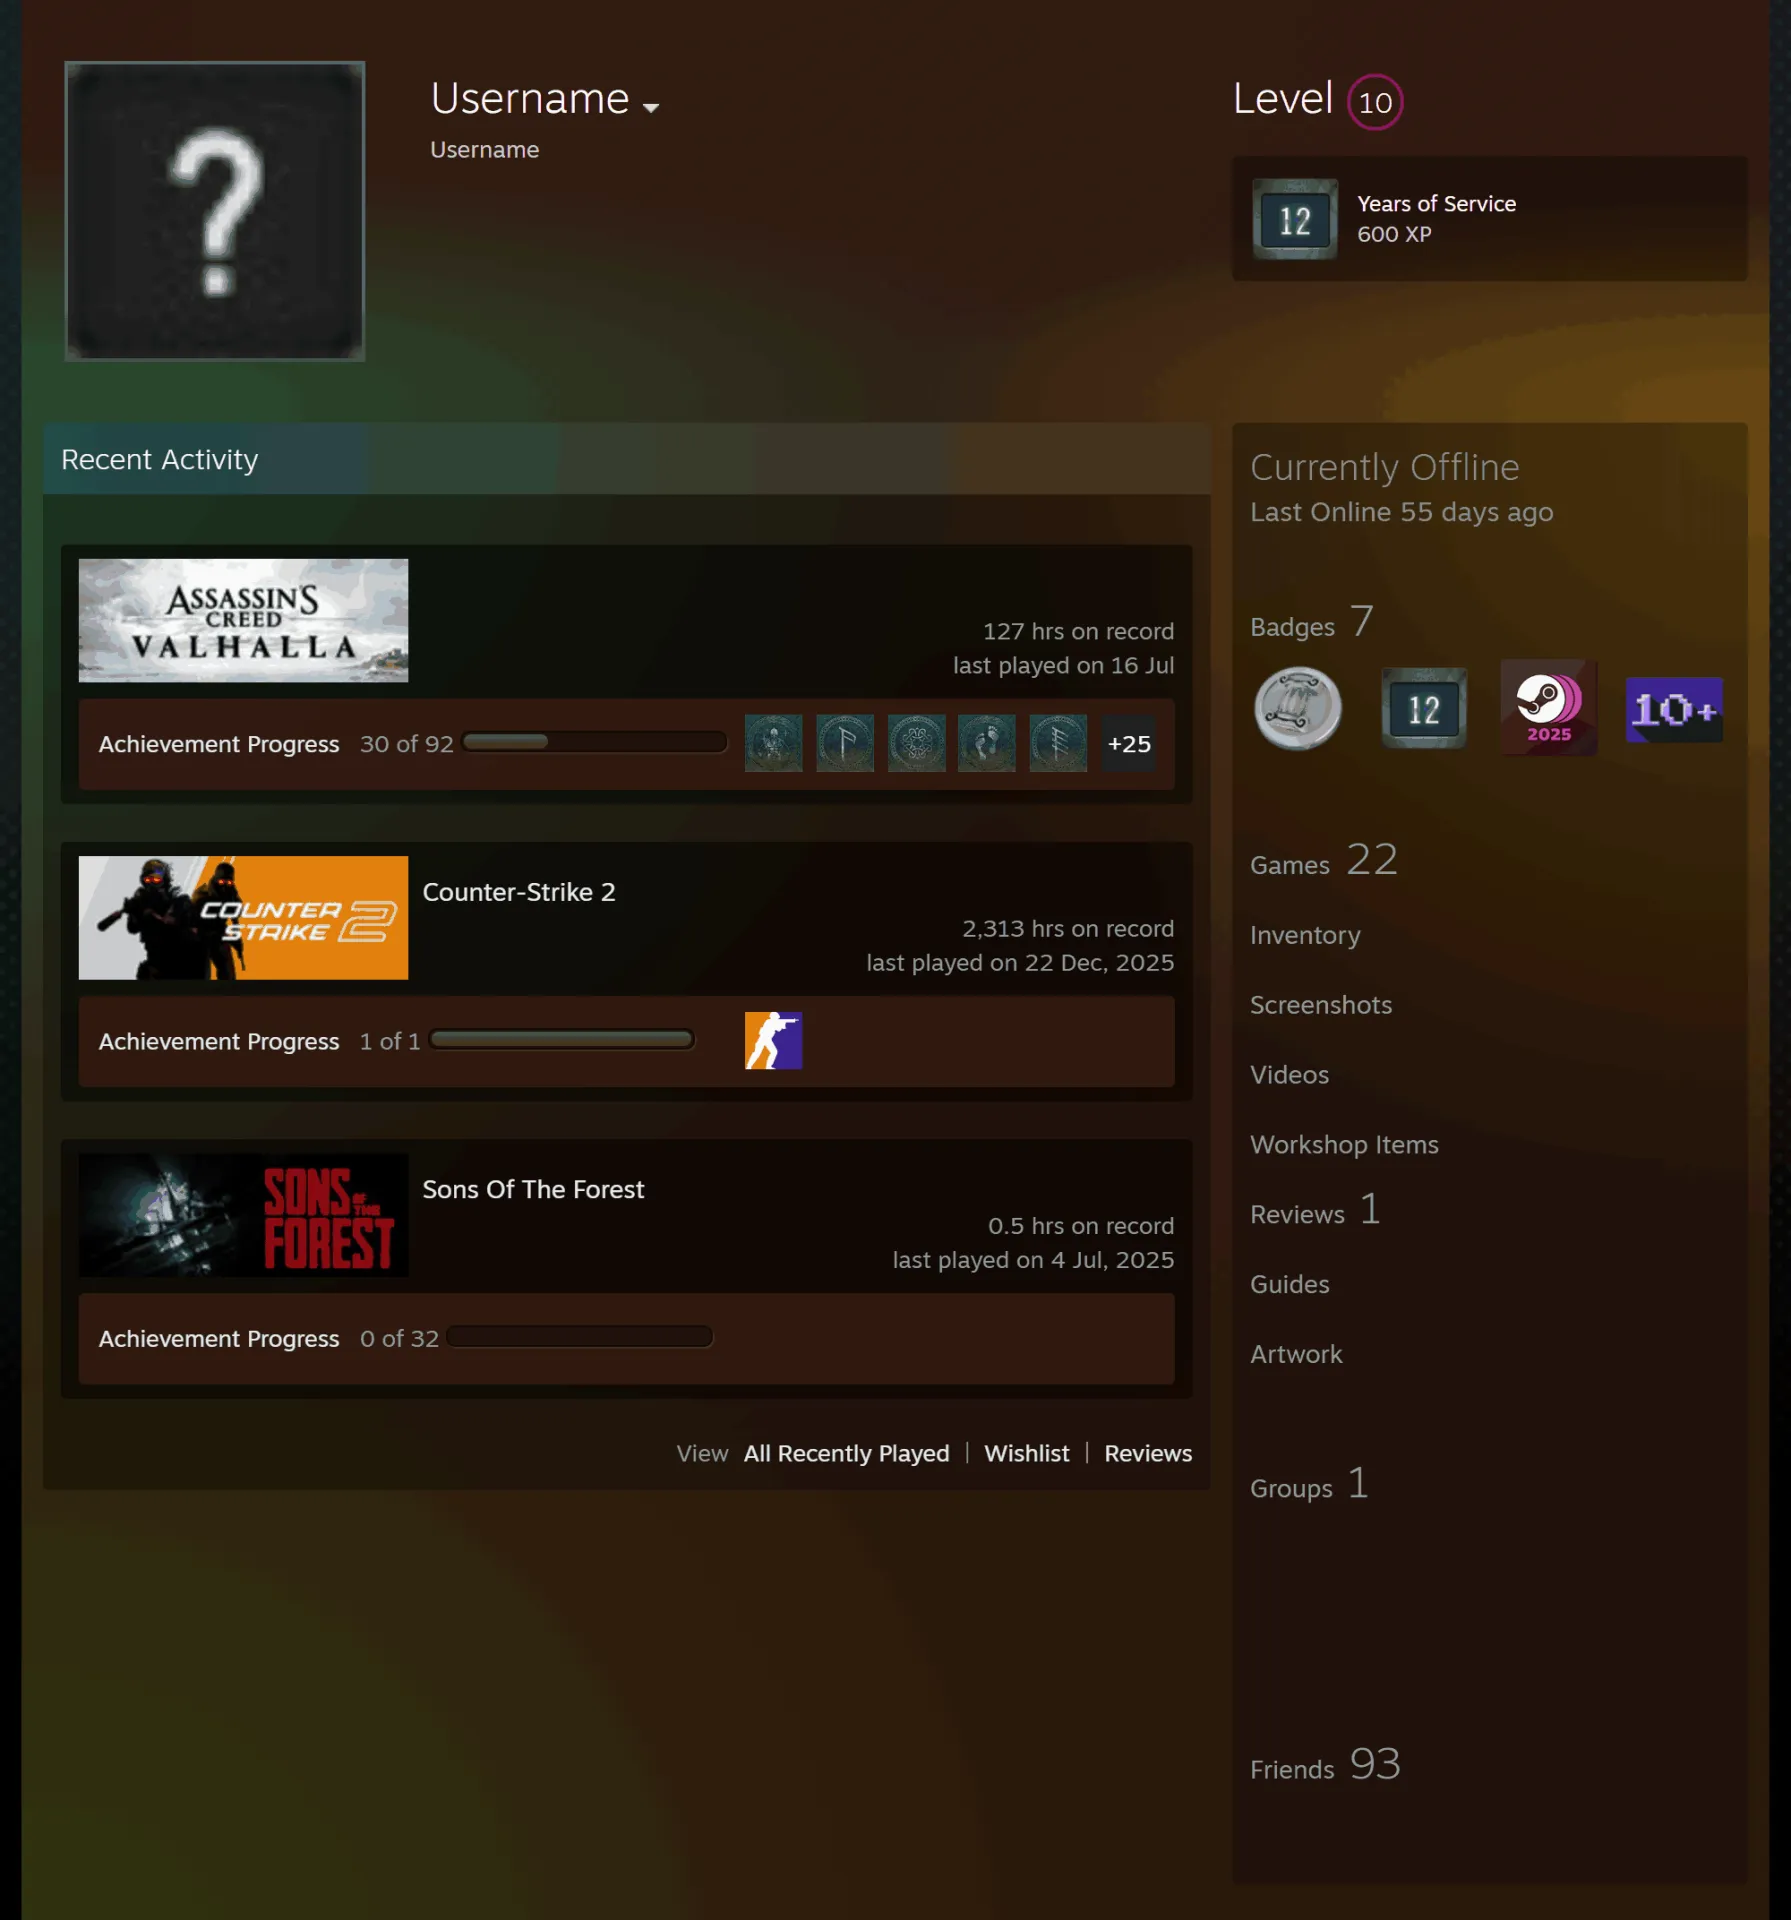
Task: Click fifth Valhalla achievement rune icon
Action: click(x=1058, y=743)
